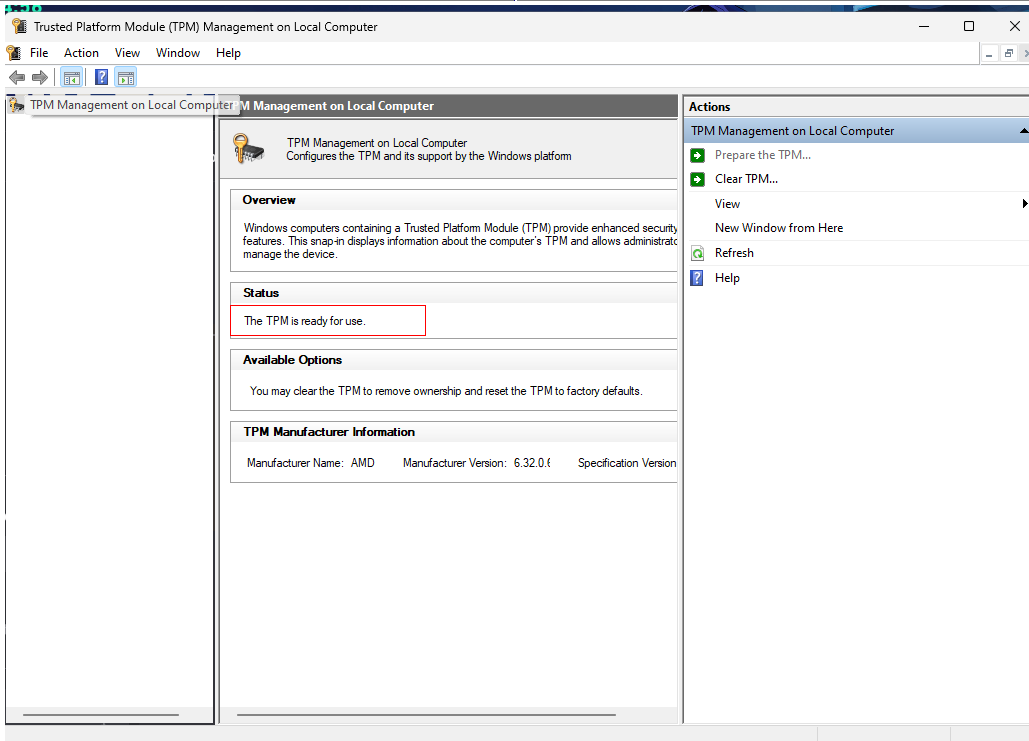Minimize the inner MMC child window

pos(989,53)
